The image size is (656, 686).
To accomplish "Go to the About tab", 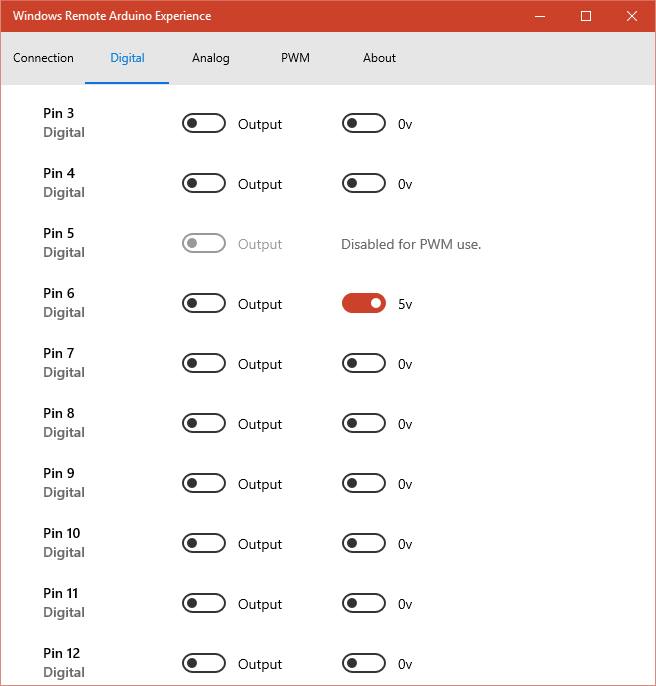I will coord(379,58).
